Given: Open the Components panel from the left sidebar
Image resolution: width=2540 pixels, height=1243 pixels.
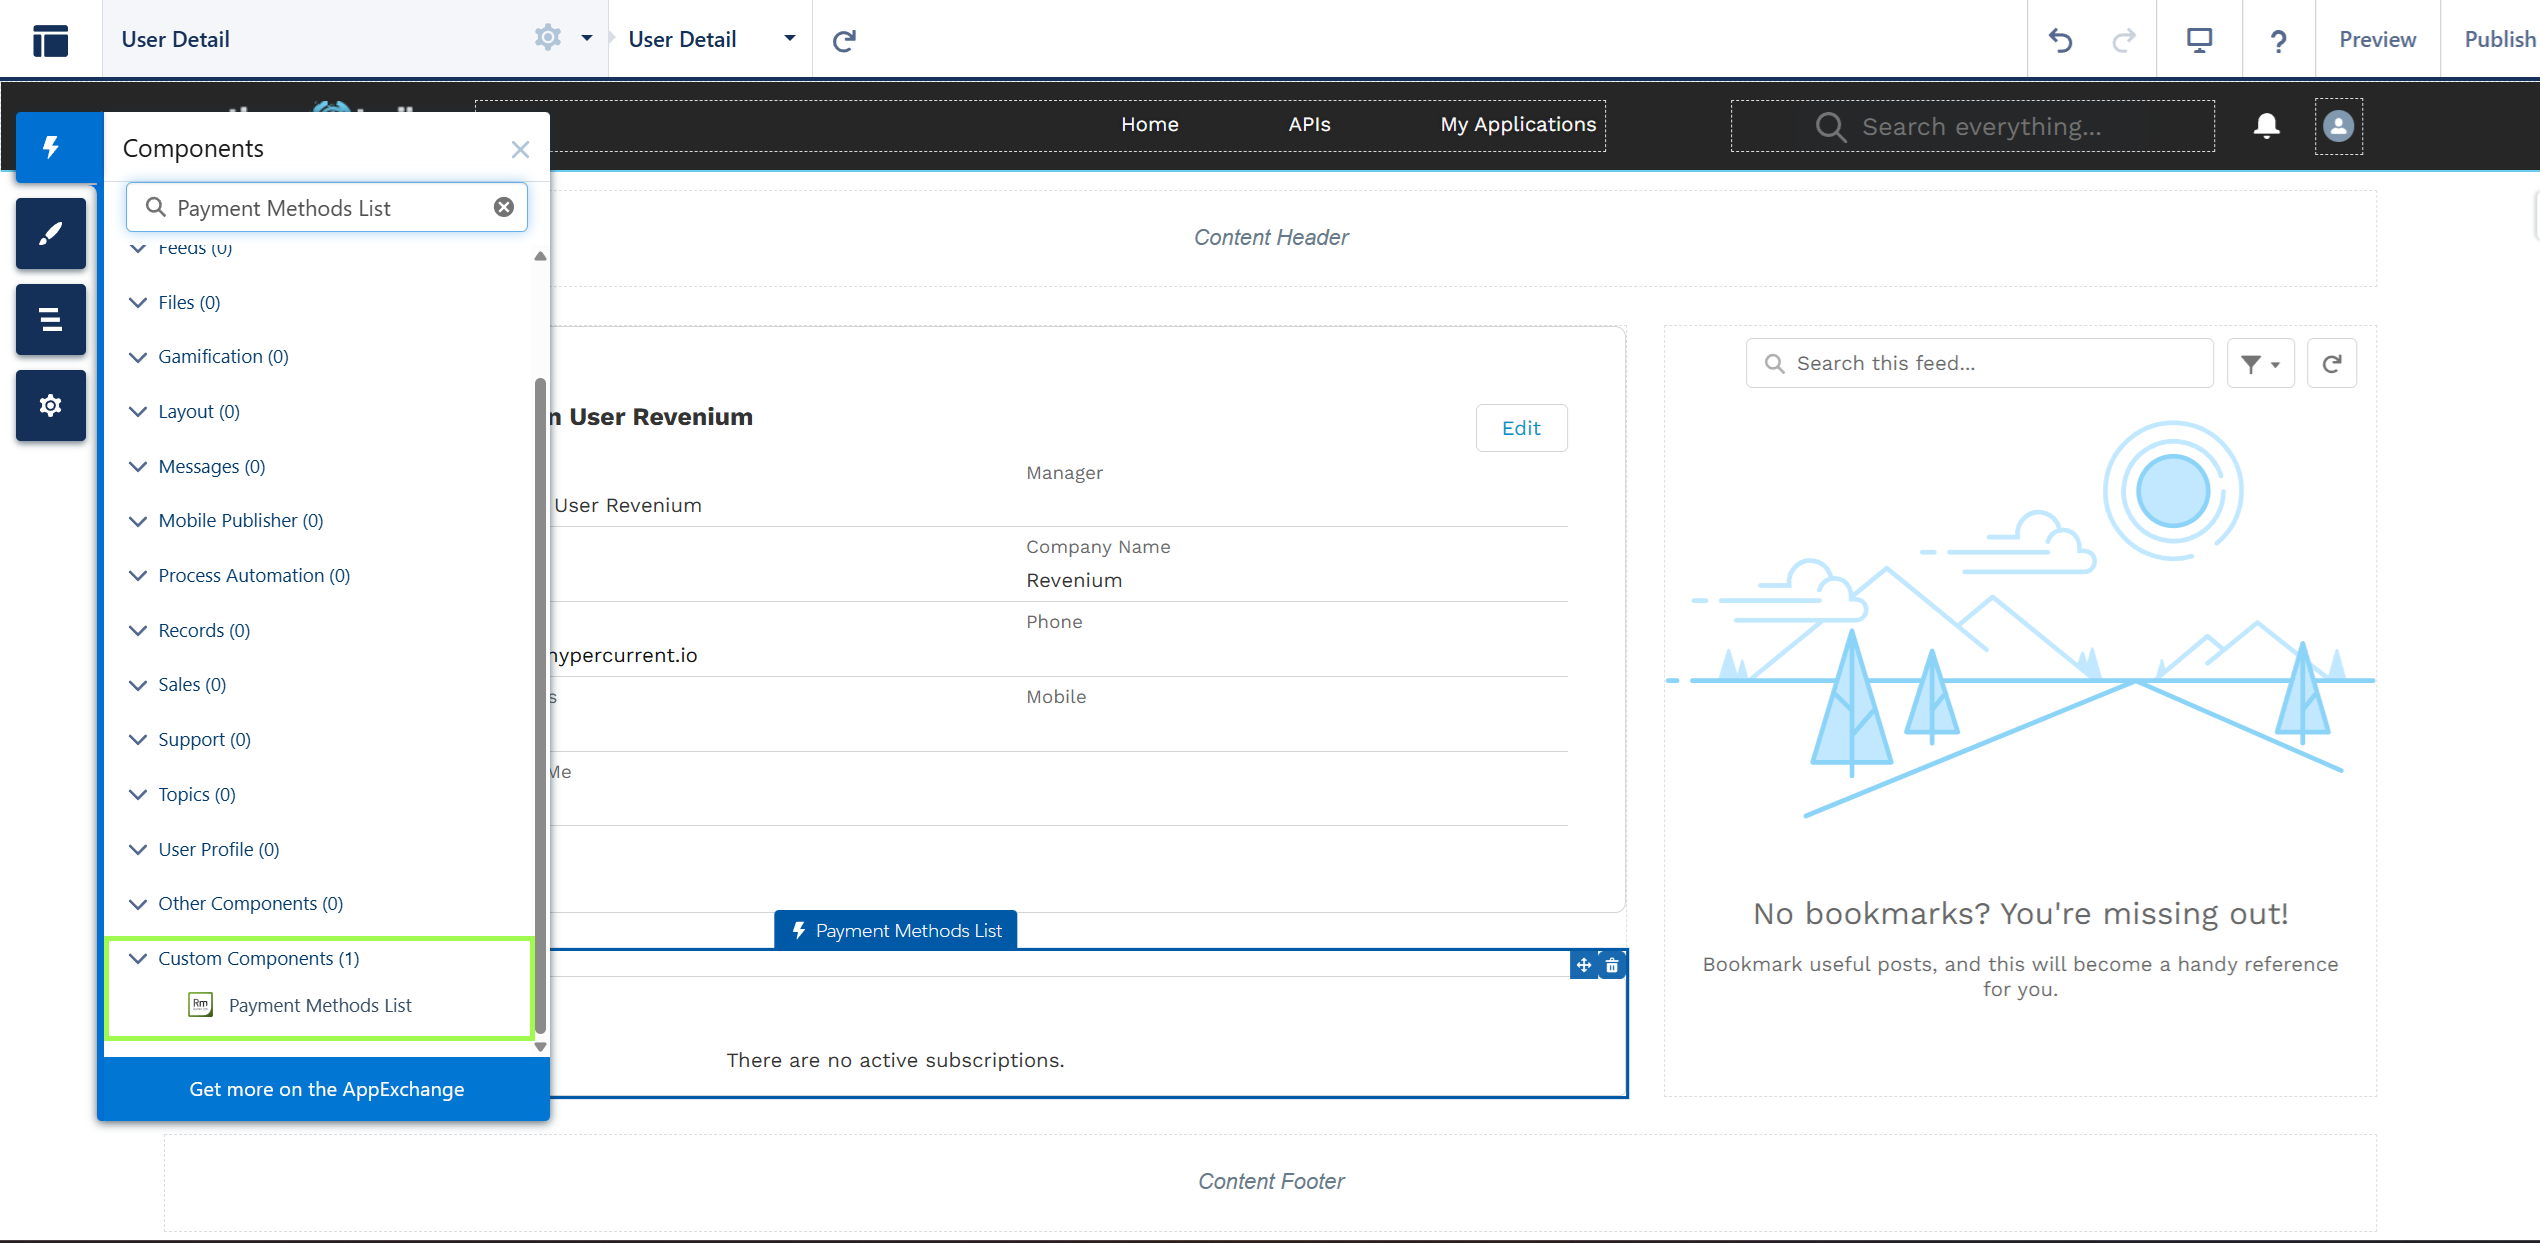Looking at the screenshot, I should click(51, 147).
